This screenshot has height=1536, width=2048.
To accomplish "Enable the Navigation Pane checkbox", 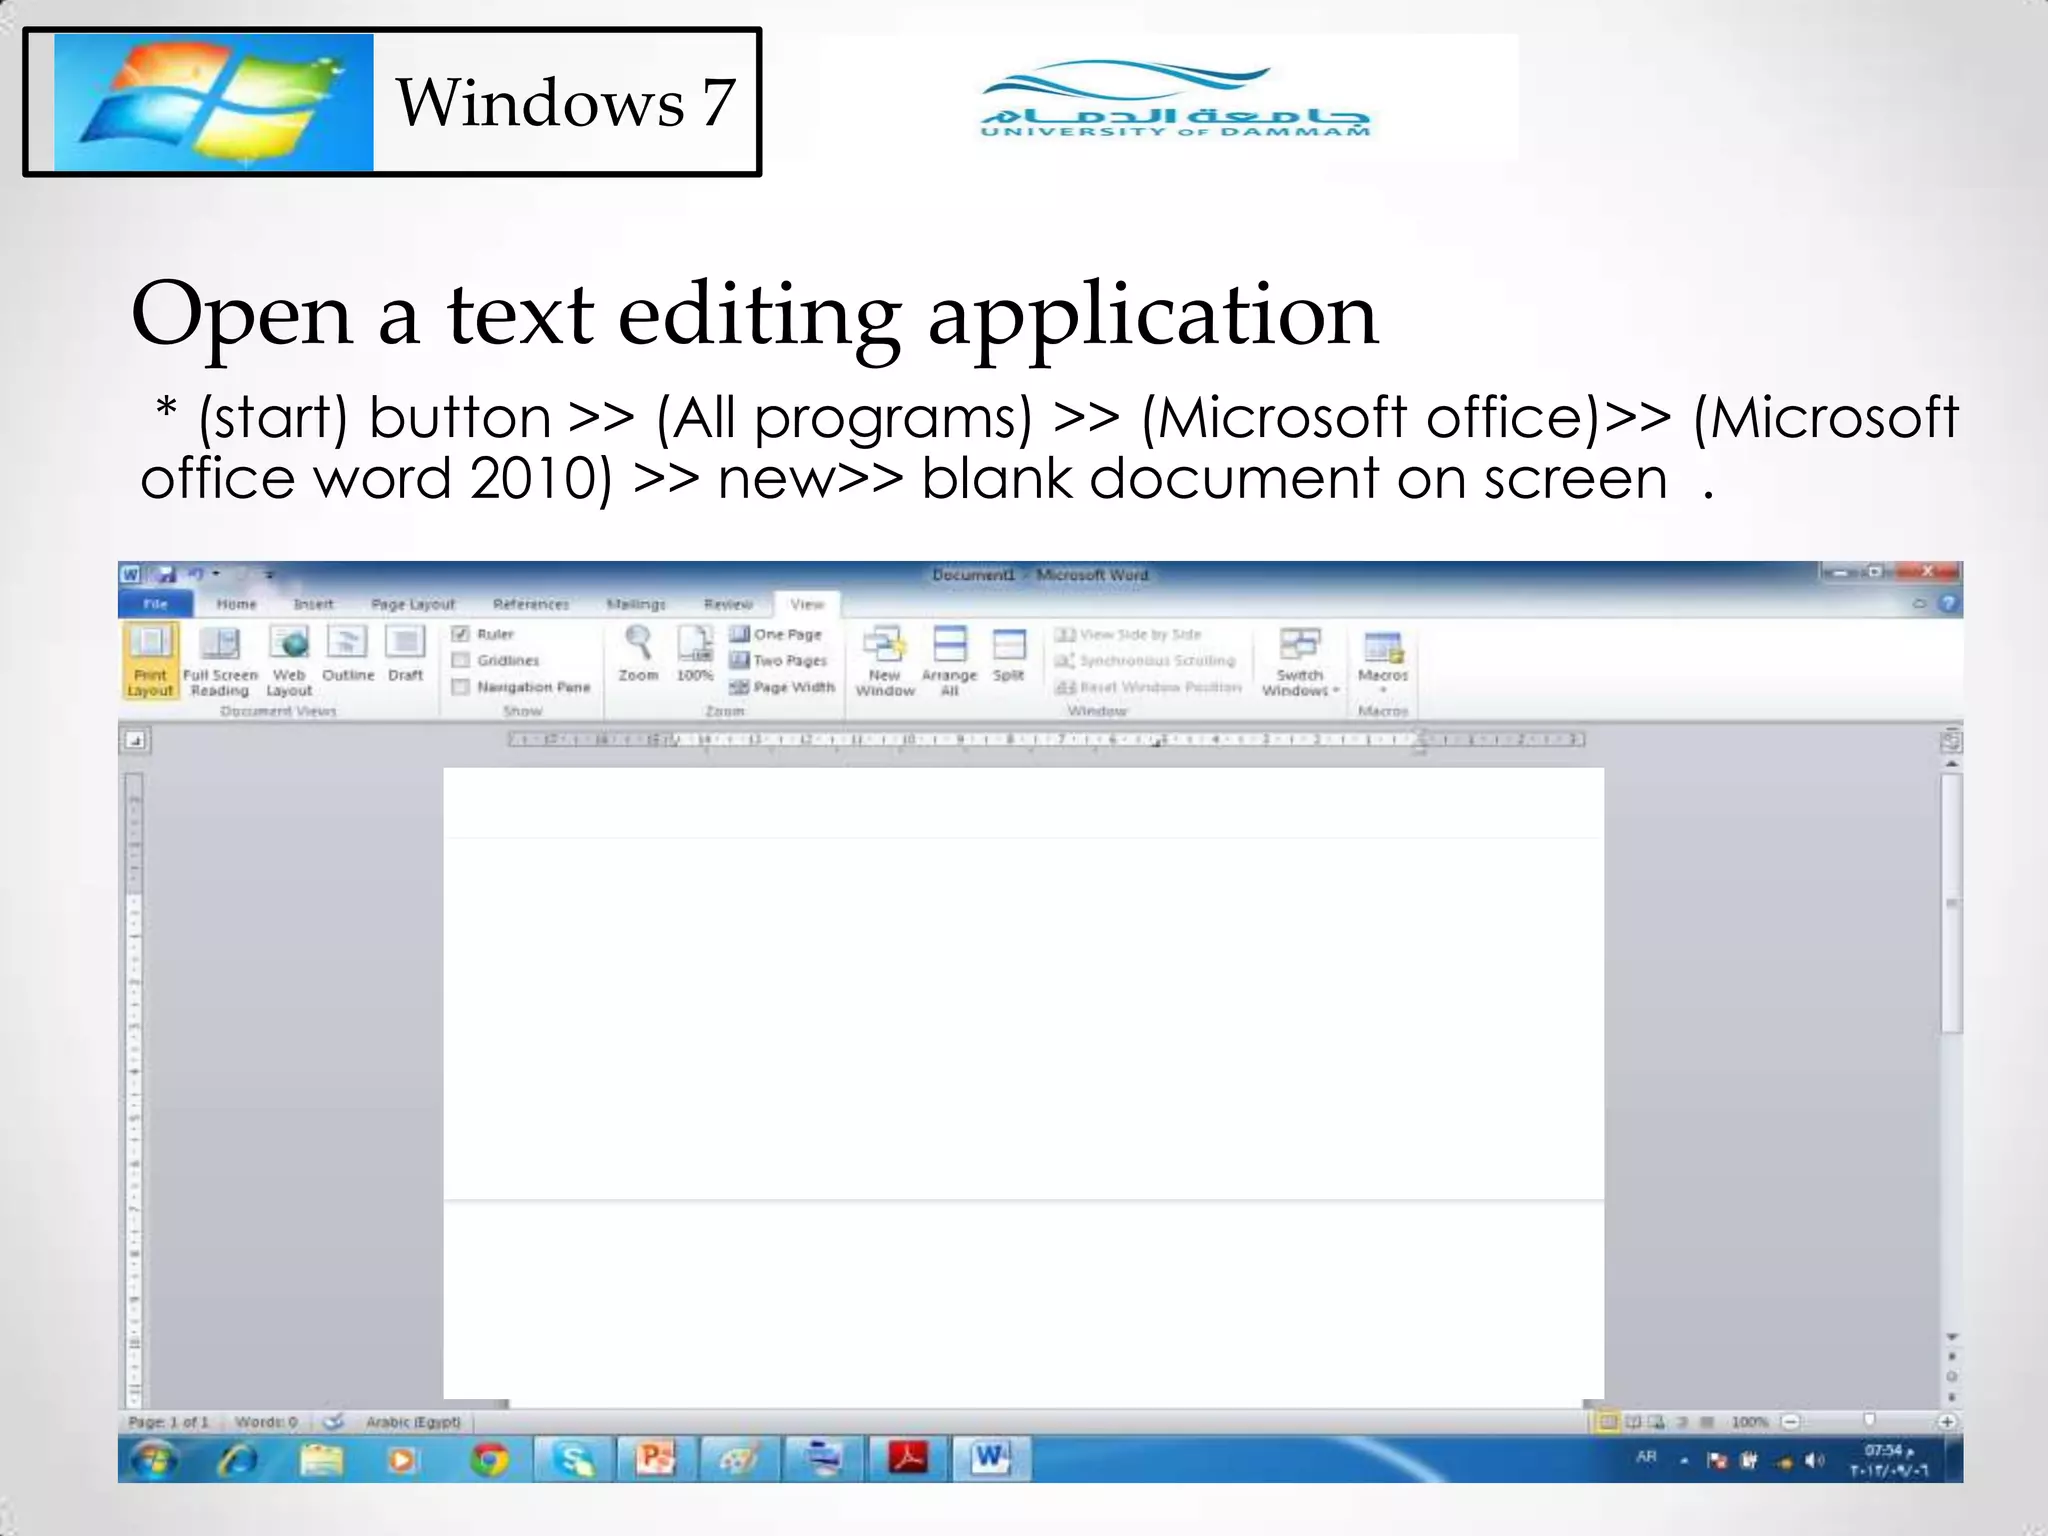I will pos(461,687).
